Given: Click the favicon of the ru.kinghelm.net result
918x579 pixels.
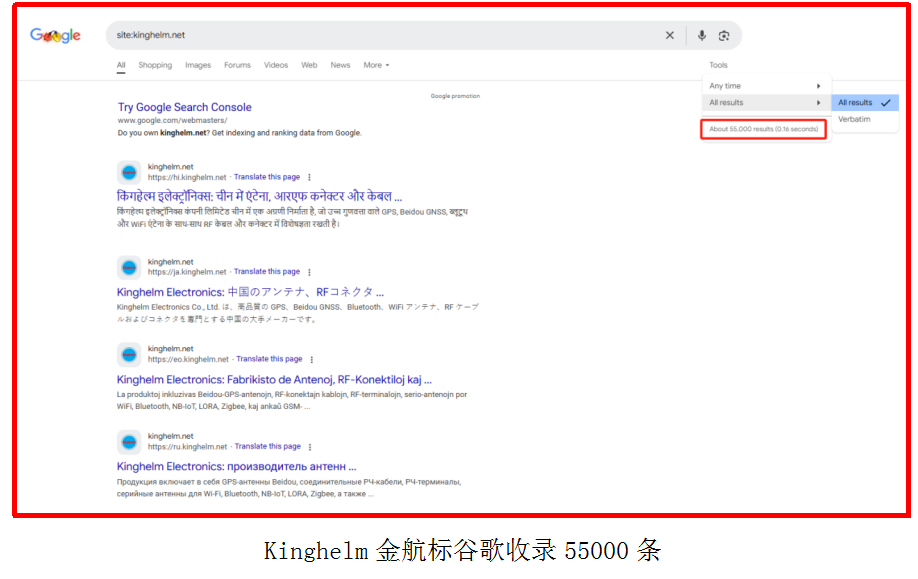Looking at the screenshot, I should pos(129,442).
